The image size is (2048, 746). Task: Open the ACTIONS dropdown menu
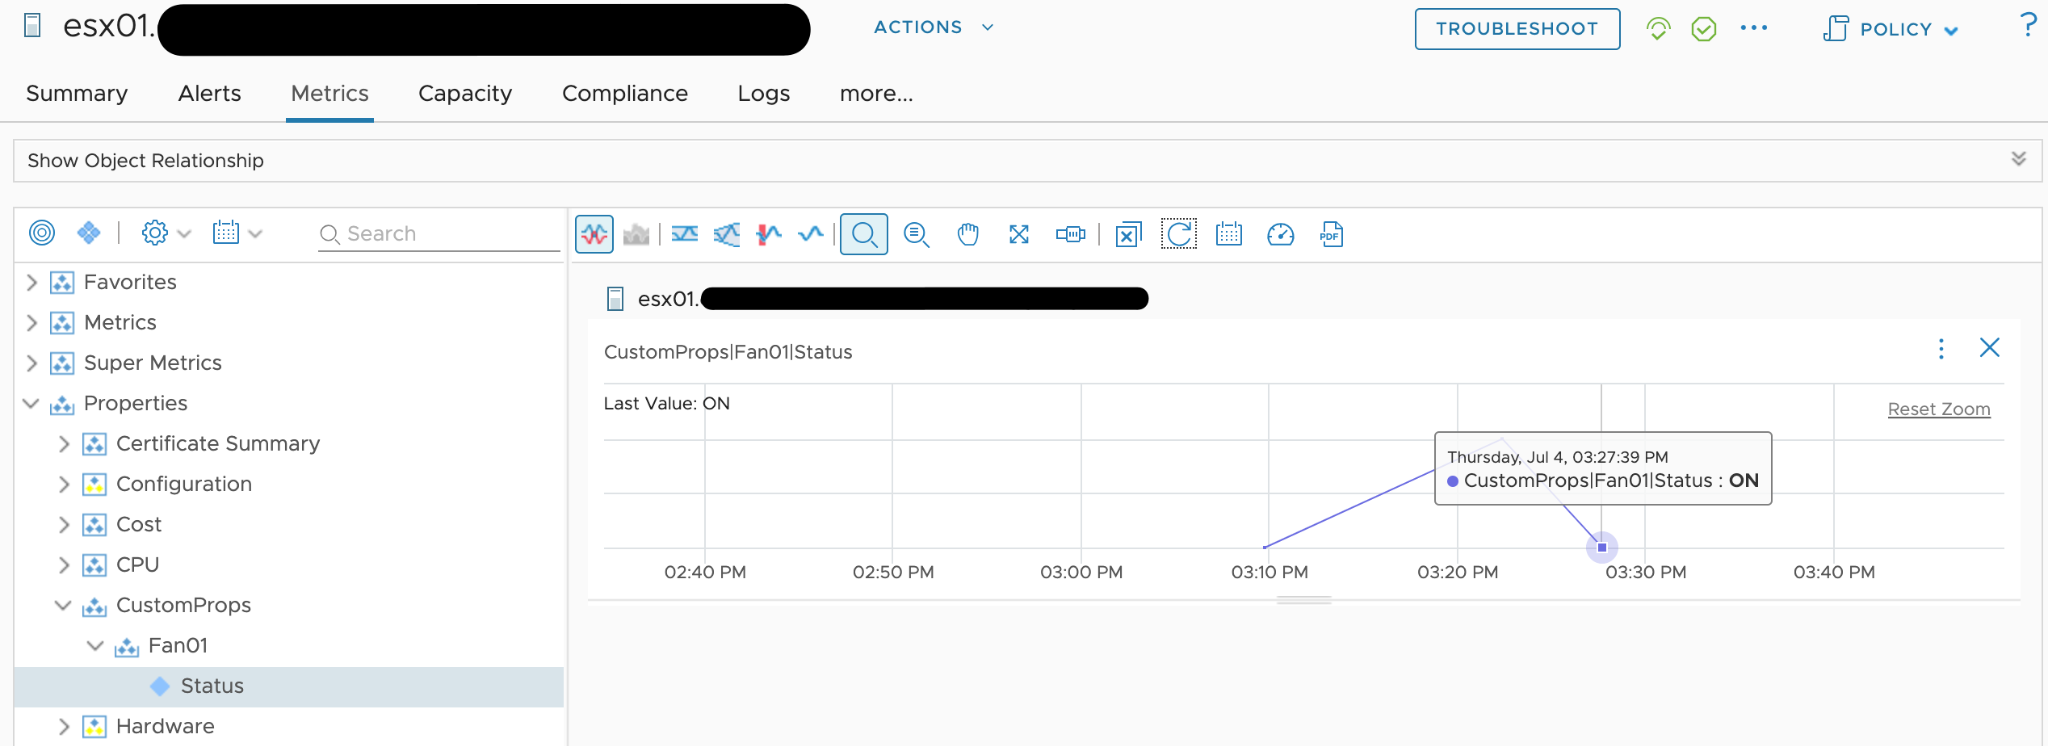point(934,27)
